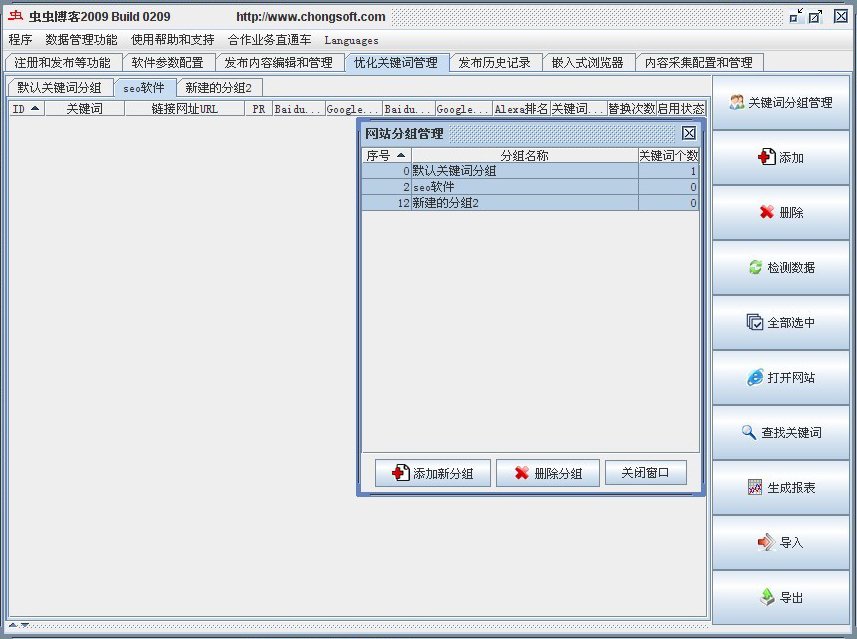Click the 关闭窗口 button
The height and width of the screenshot is (639, 857).
645,472
